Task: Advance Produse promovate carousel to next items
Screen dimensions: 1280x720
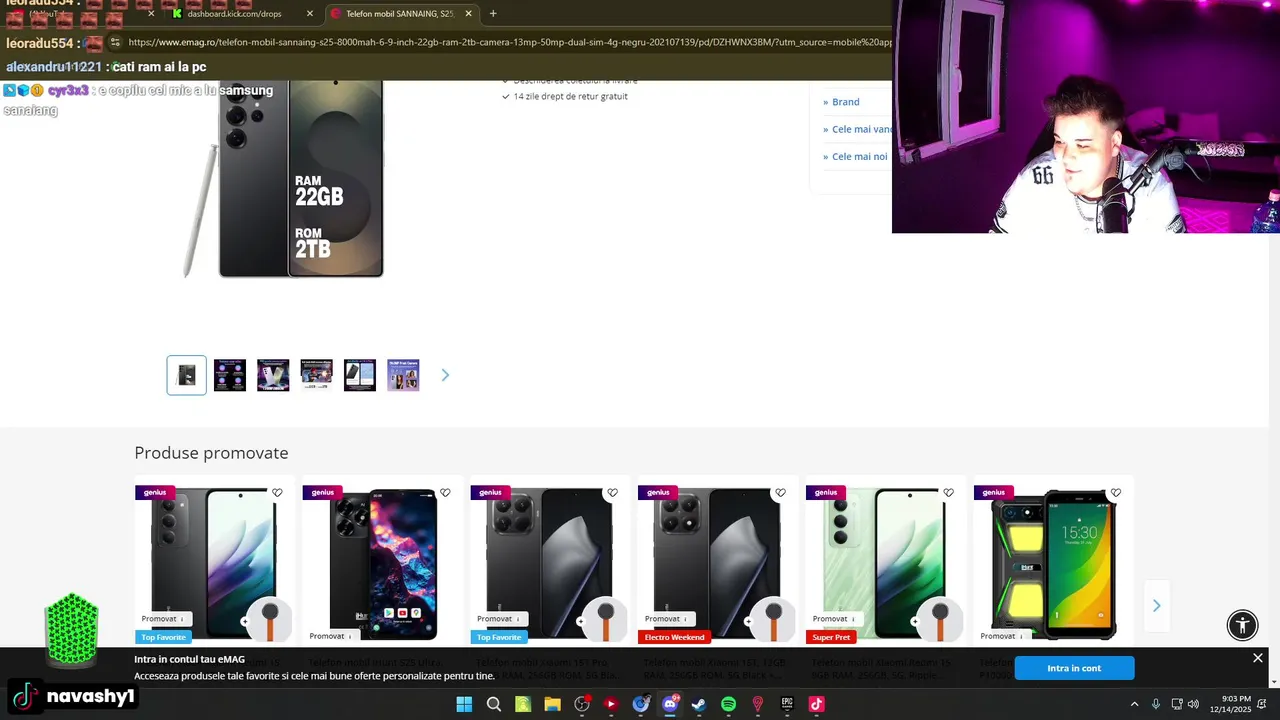Action: [1157, 606]
